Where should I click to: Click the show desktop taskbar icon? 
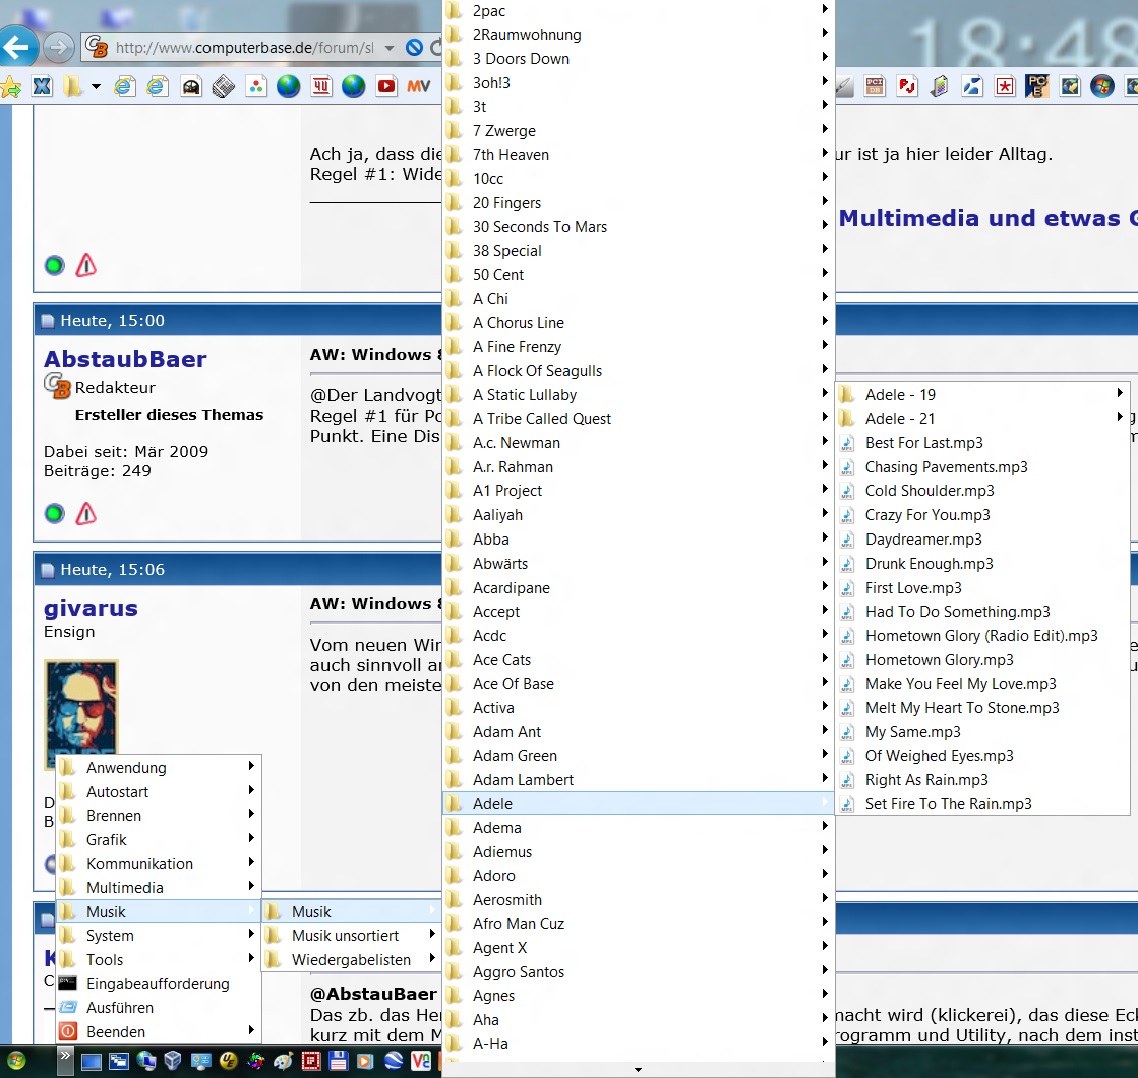click(91, 1062)
